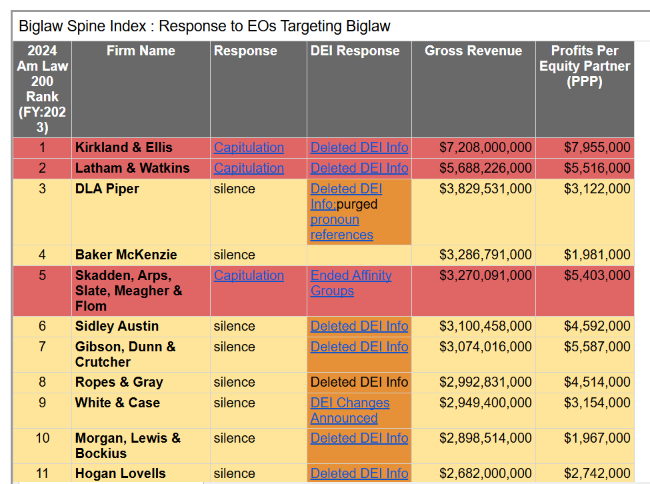The width and height of the screenshot is (650, 484).
Task: Open Sidley Austin Deleted DEI Info link
Action: click(359, 327)
